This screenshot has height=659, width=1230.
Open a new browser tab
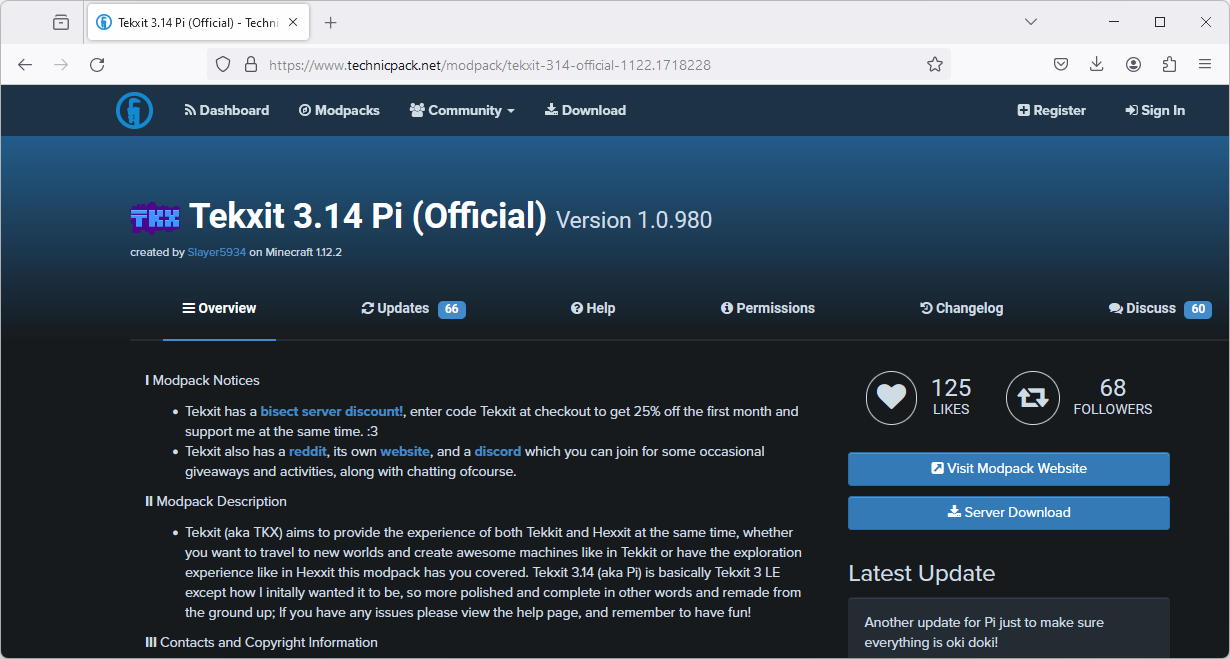(330, 21)
